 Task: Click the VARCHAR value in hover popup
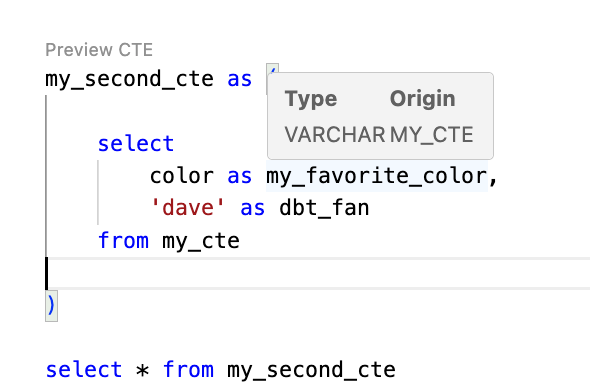pyautogui.click(x=335, y=134)
